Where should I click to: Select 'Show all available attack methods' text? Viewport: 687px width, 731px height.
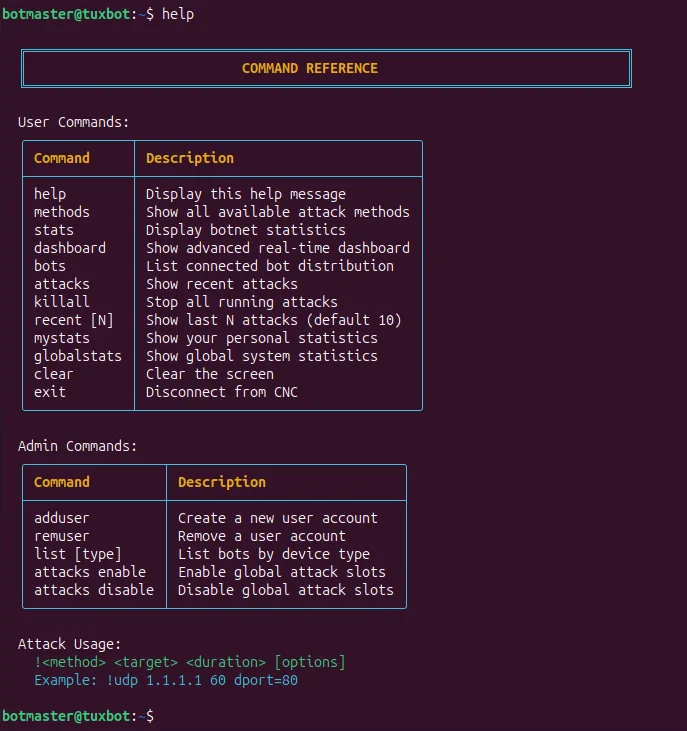278,212
